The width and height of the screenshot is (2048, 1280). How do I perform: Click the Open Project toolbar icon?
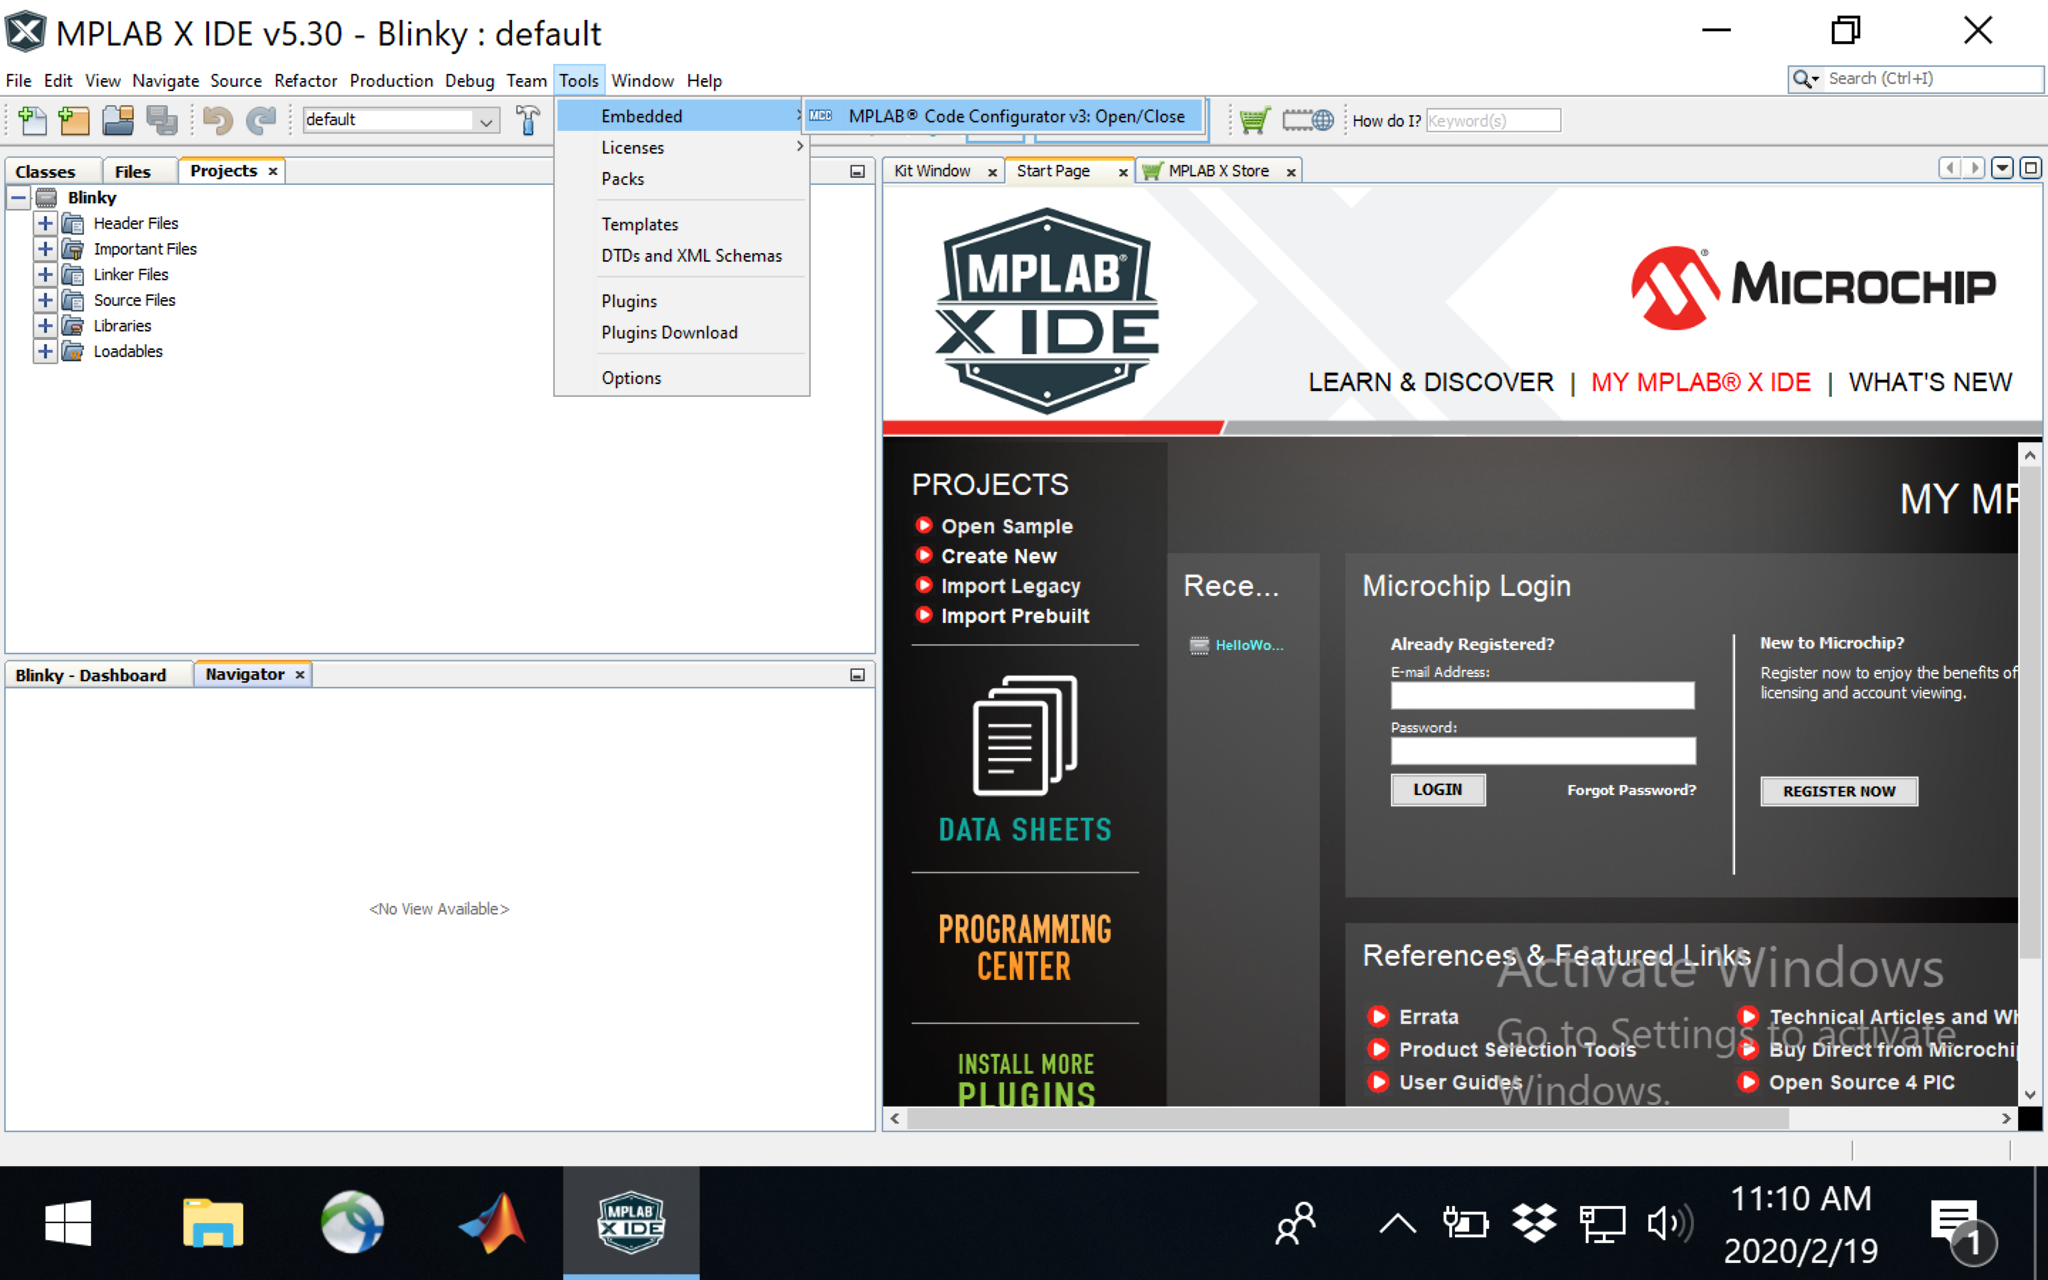coord(118,120)
